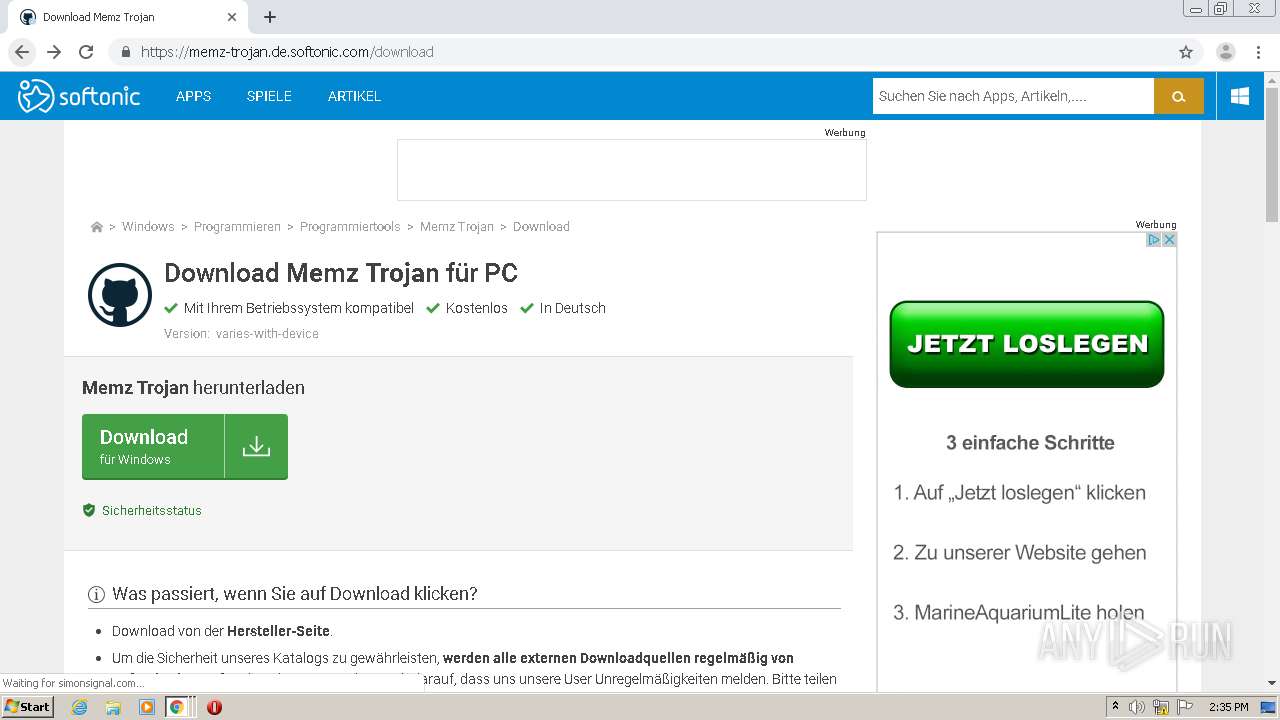
Task: Click the red antivirus taskbar icon
Action: pos(214,707)
